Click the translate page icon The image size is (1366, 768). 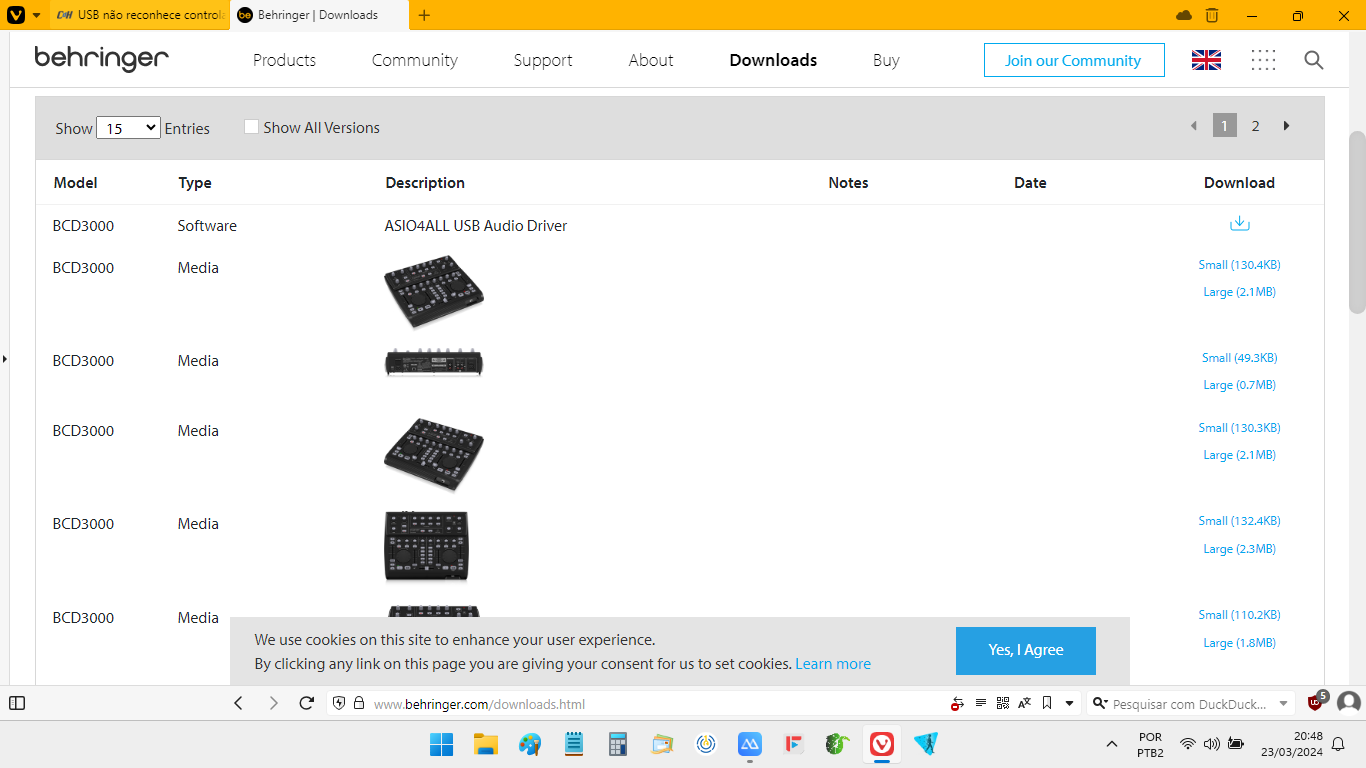[x=1024, y=703]
